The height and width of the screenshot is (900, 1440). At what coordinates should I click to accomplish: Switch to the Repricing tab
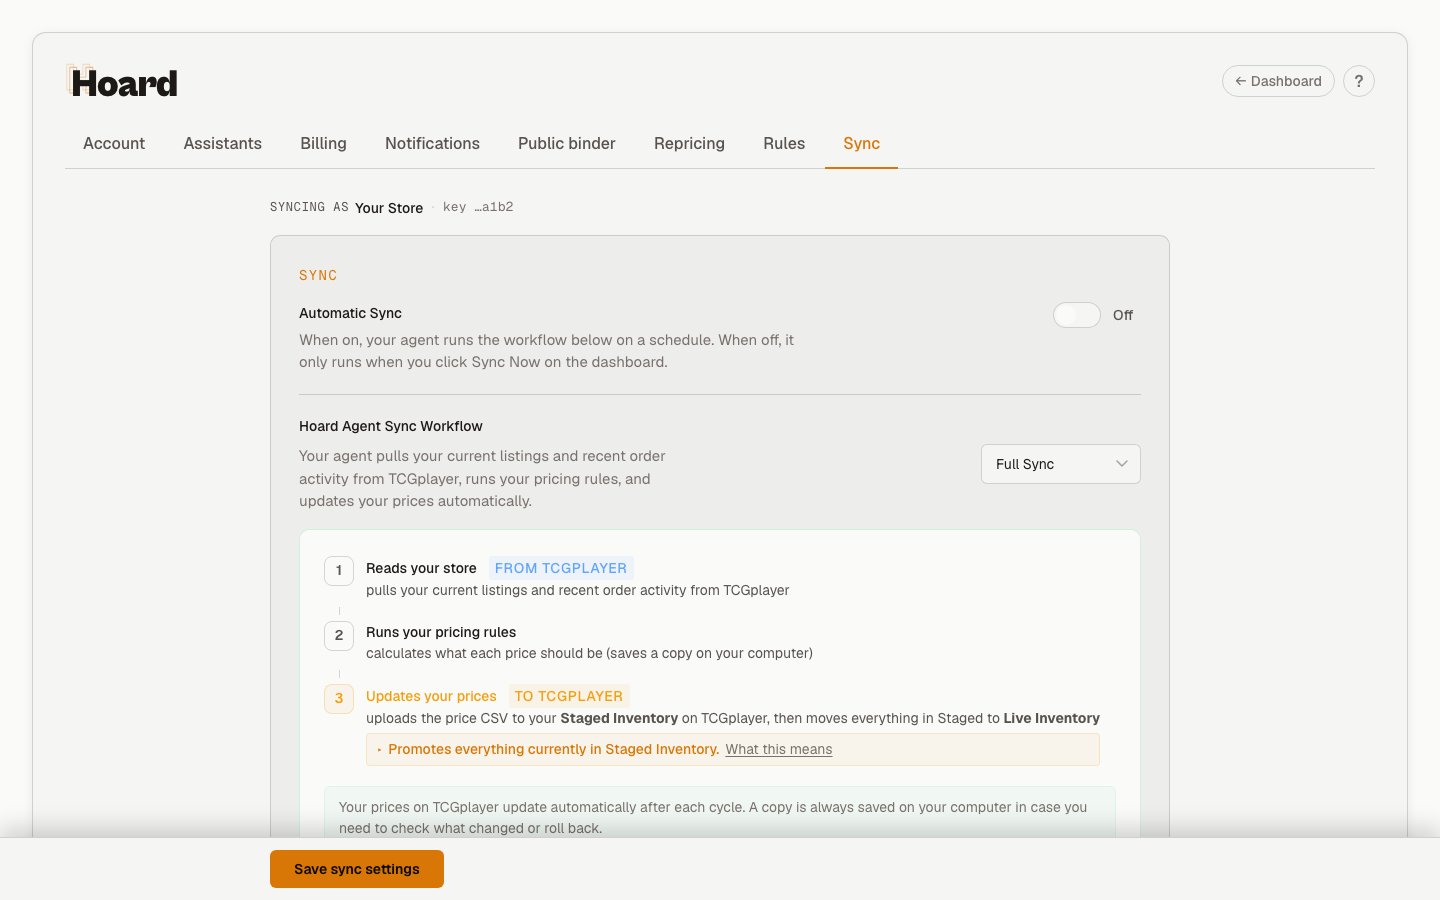tap(689, 143)
